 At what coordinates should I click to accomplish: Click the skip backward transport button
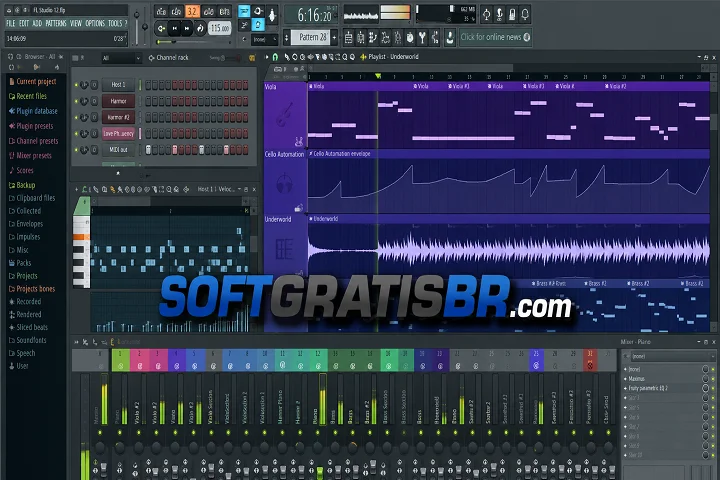click(174, 28)
